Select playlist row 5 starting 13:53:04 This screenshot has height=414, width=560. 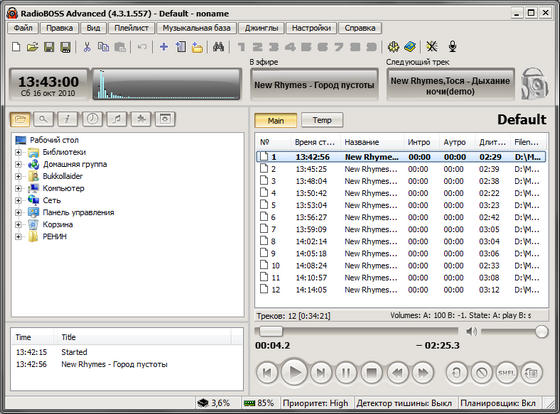point(401,205)
